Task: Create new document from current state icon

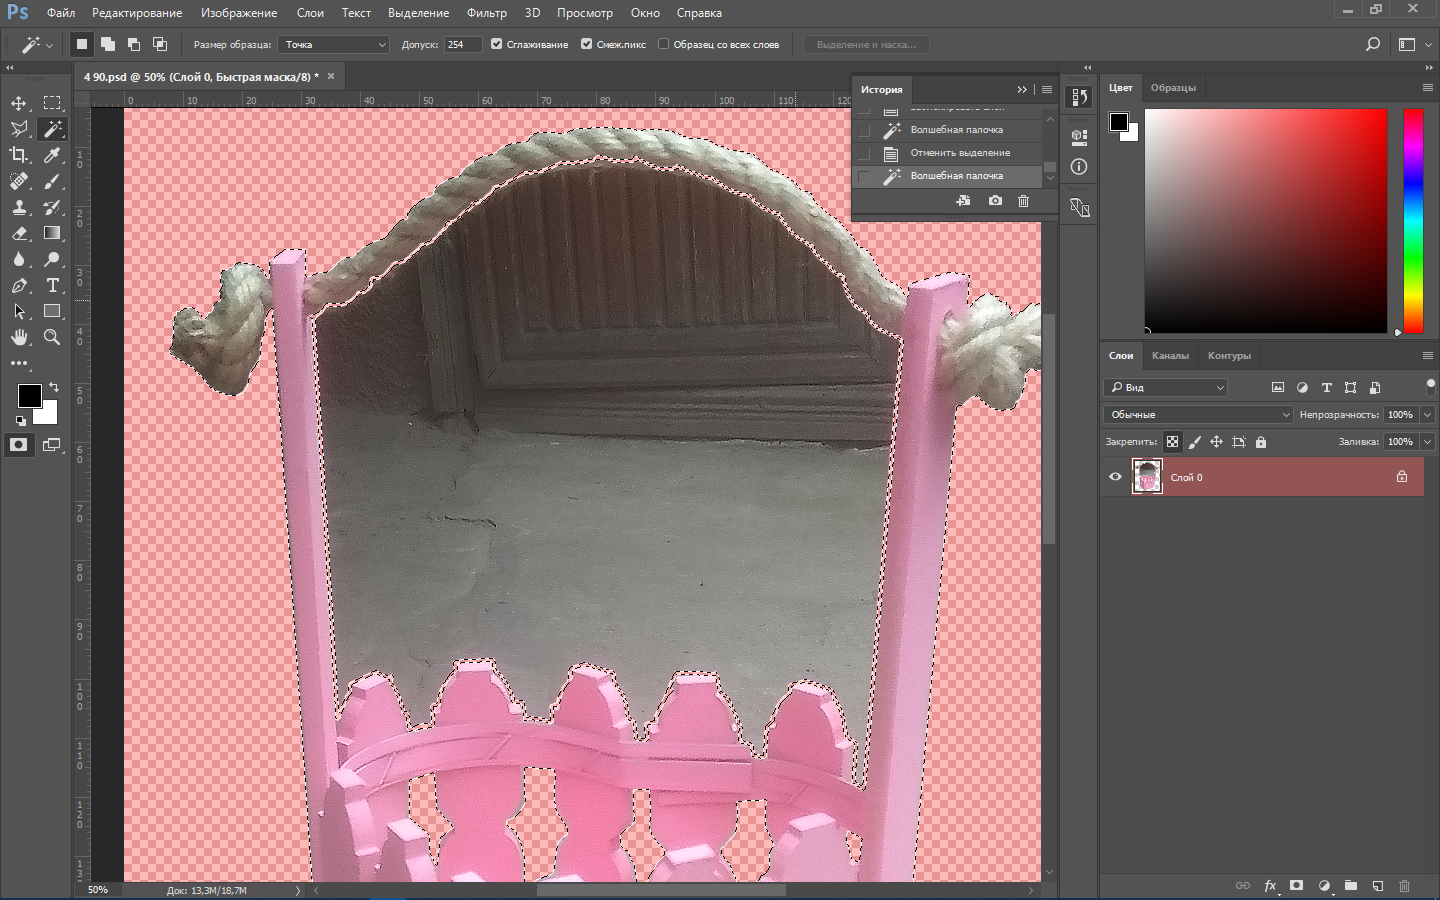Action: tap(963, 201)
